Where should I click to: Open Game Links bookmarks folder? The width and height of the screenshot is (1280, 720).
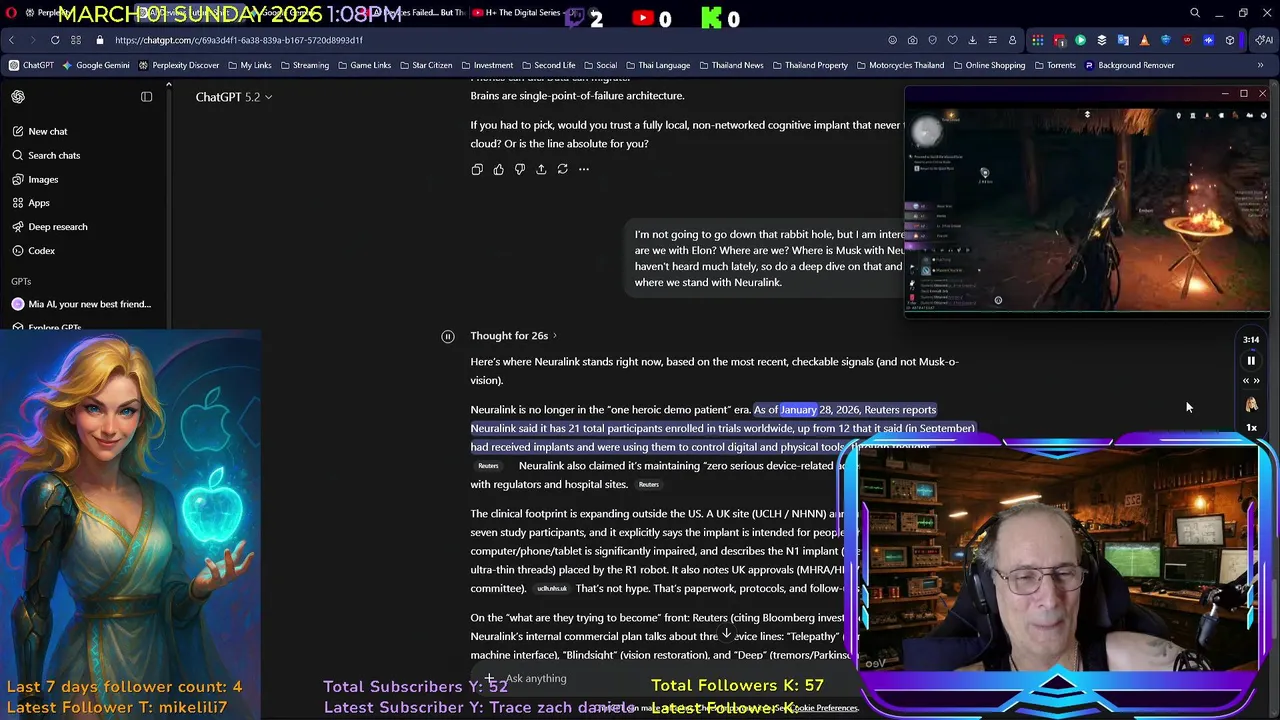tap(363, 65)
